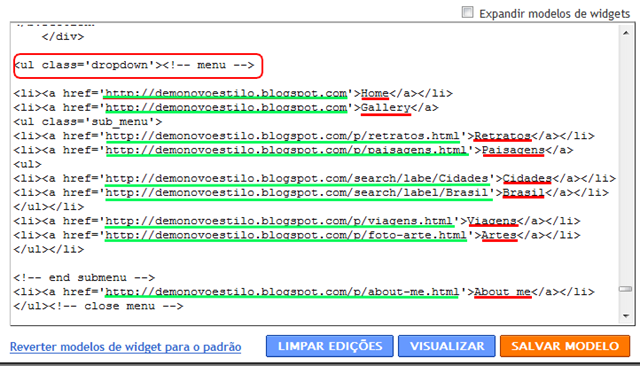This screenshot has height=366, width=640.
Task: Click the VISUALIZAR button
Action: 447,346
